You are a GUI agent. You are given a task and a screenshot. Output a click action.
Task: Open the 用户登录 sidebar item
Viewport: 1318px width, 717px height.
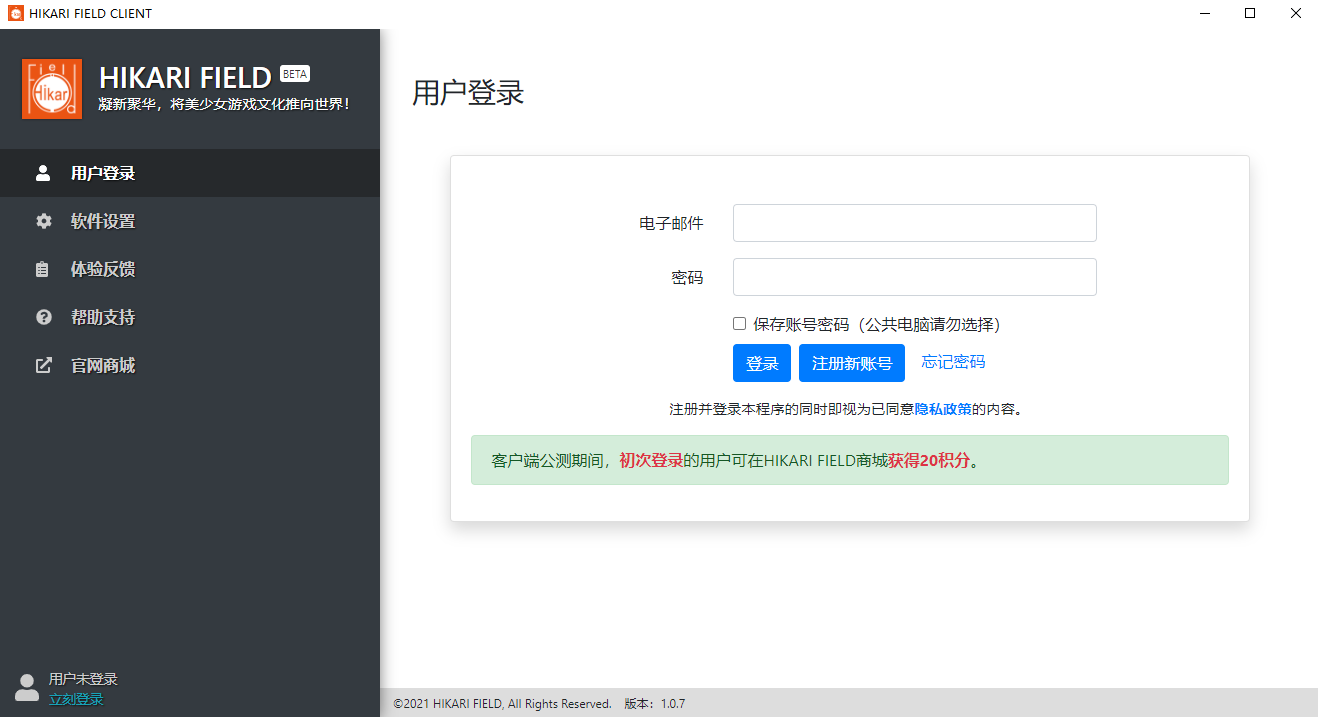pos(190,173)
